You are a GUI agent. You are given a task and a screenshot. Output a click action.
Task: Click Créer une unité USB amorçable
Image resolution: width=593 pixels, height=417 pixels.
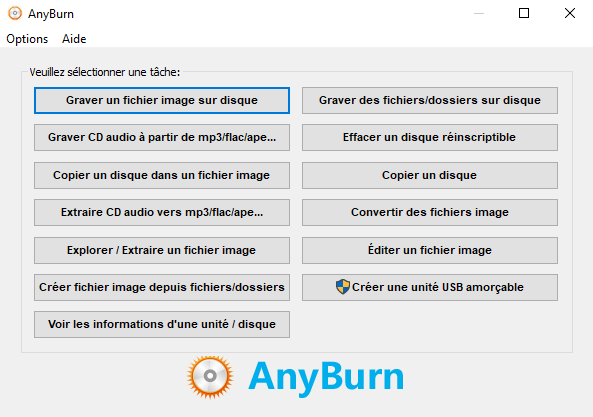click(430, 287)
